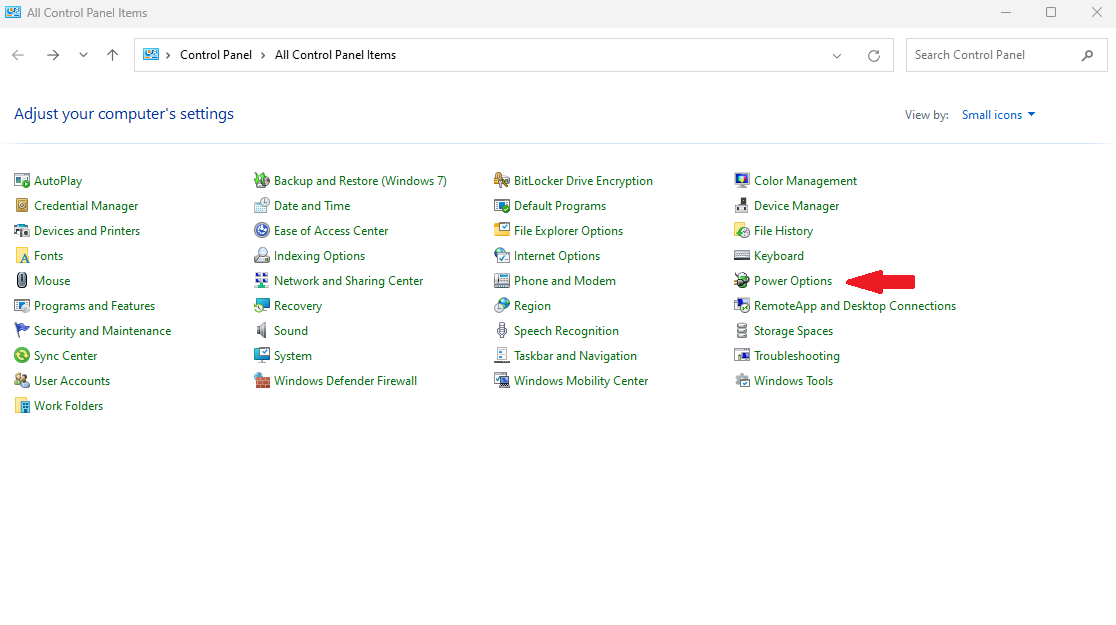Click the Windows Tools gear icon
Screen dimensions: 1116x625
click(742, 380)
